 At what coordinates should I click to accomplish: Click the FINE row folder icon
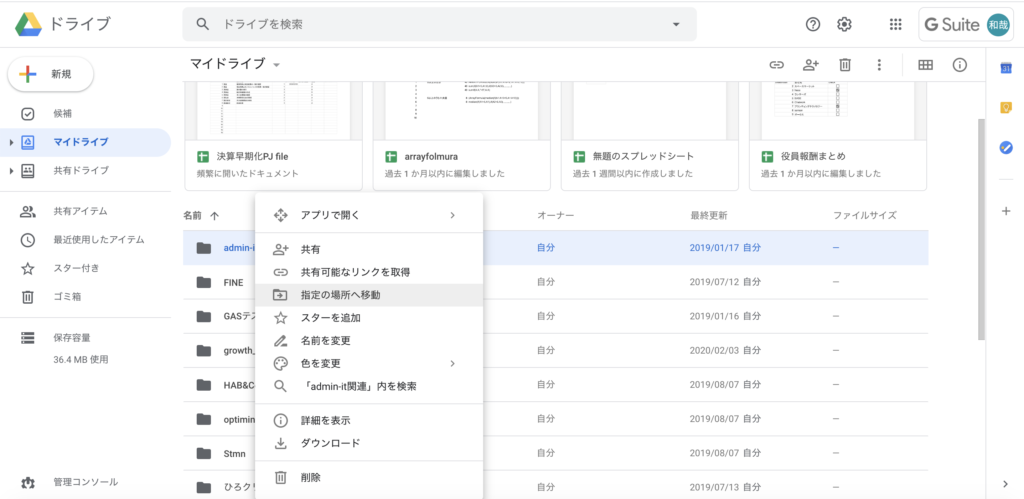[x=204, y=282]
